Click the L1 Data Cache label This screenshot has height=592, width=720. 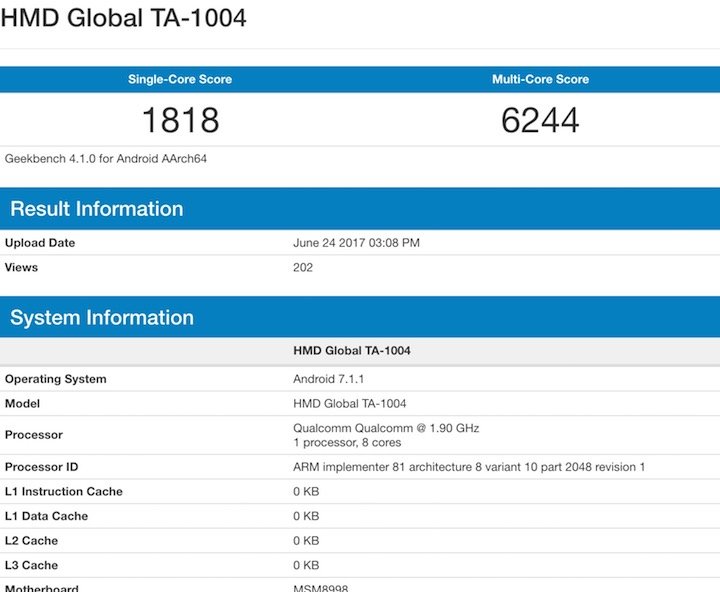click(x=46, y=516)
